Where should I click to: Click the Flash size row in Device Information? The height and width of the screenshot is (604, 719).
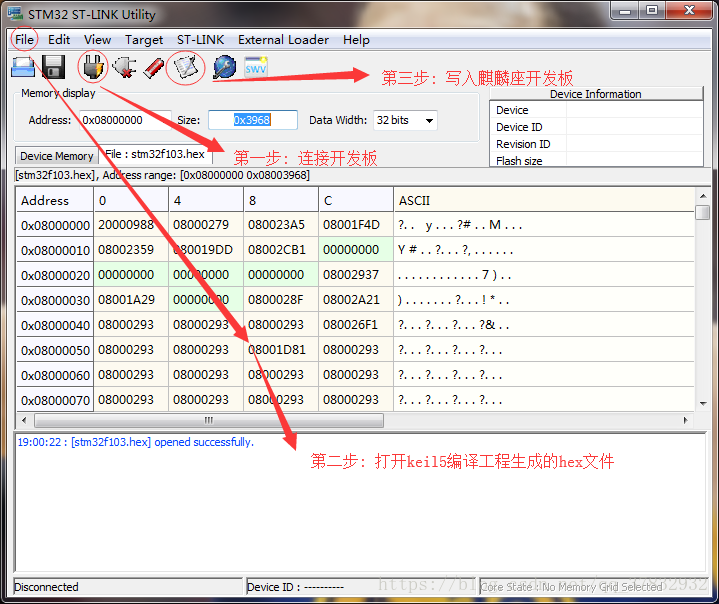pyautogui.click(x=596, y=161)
